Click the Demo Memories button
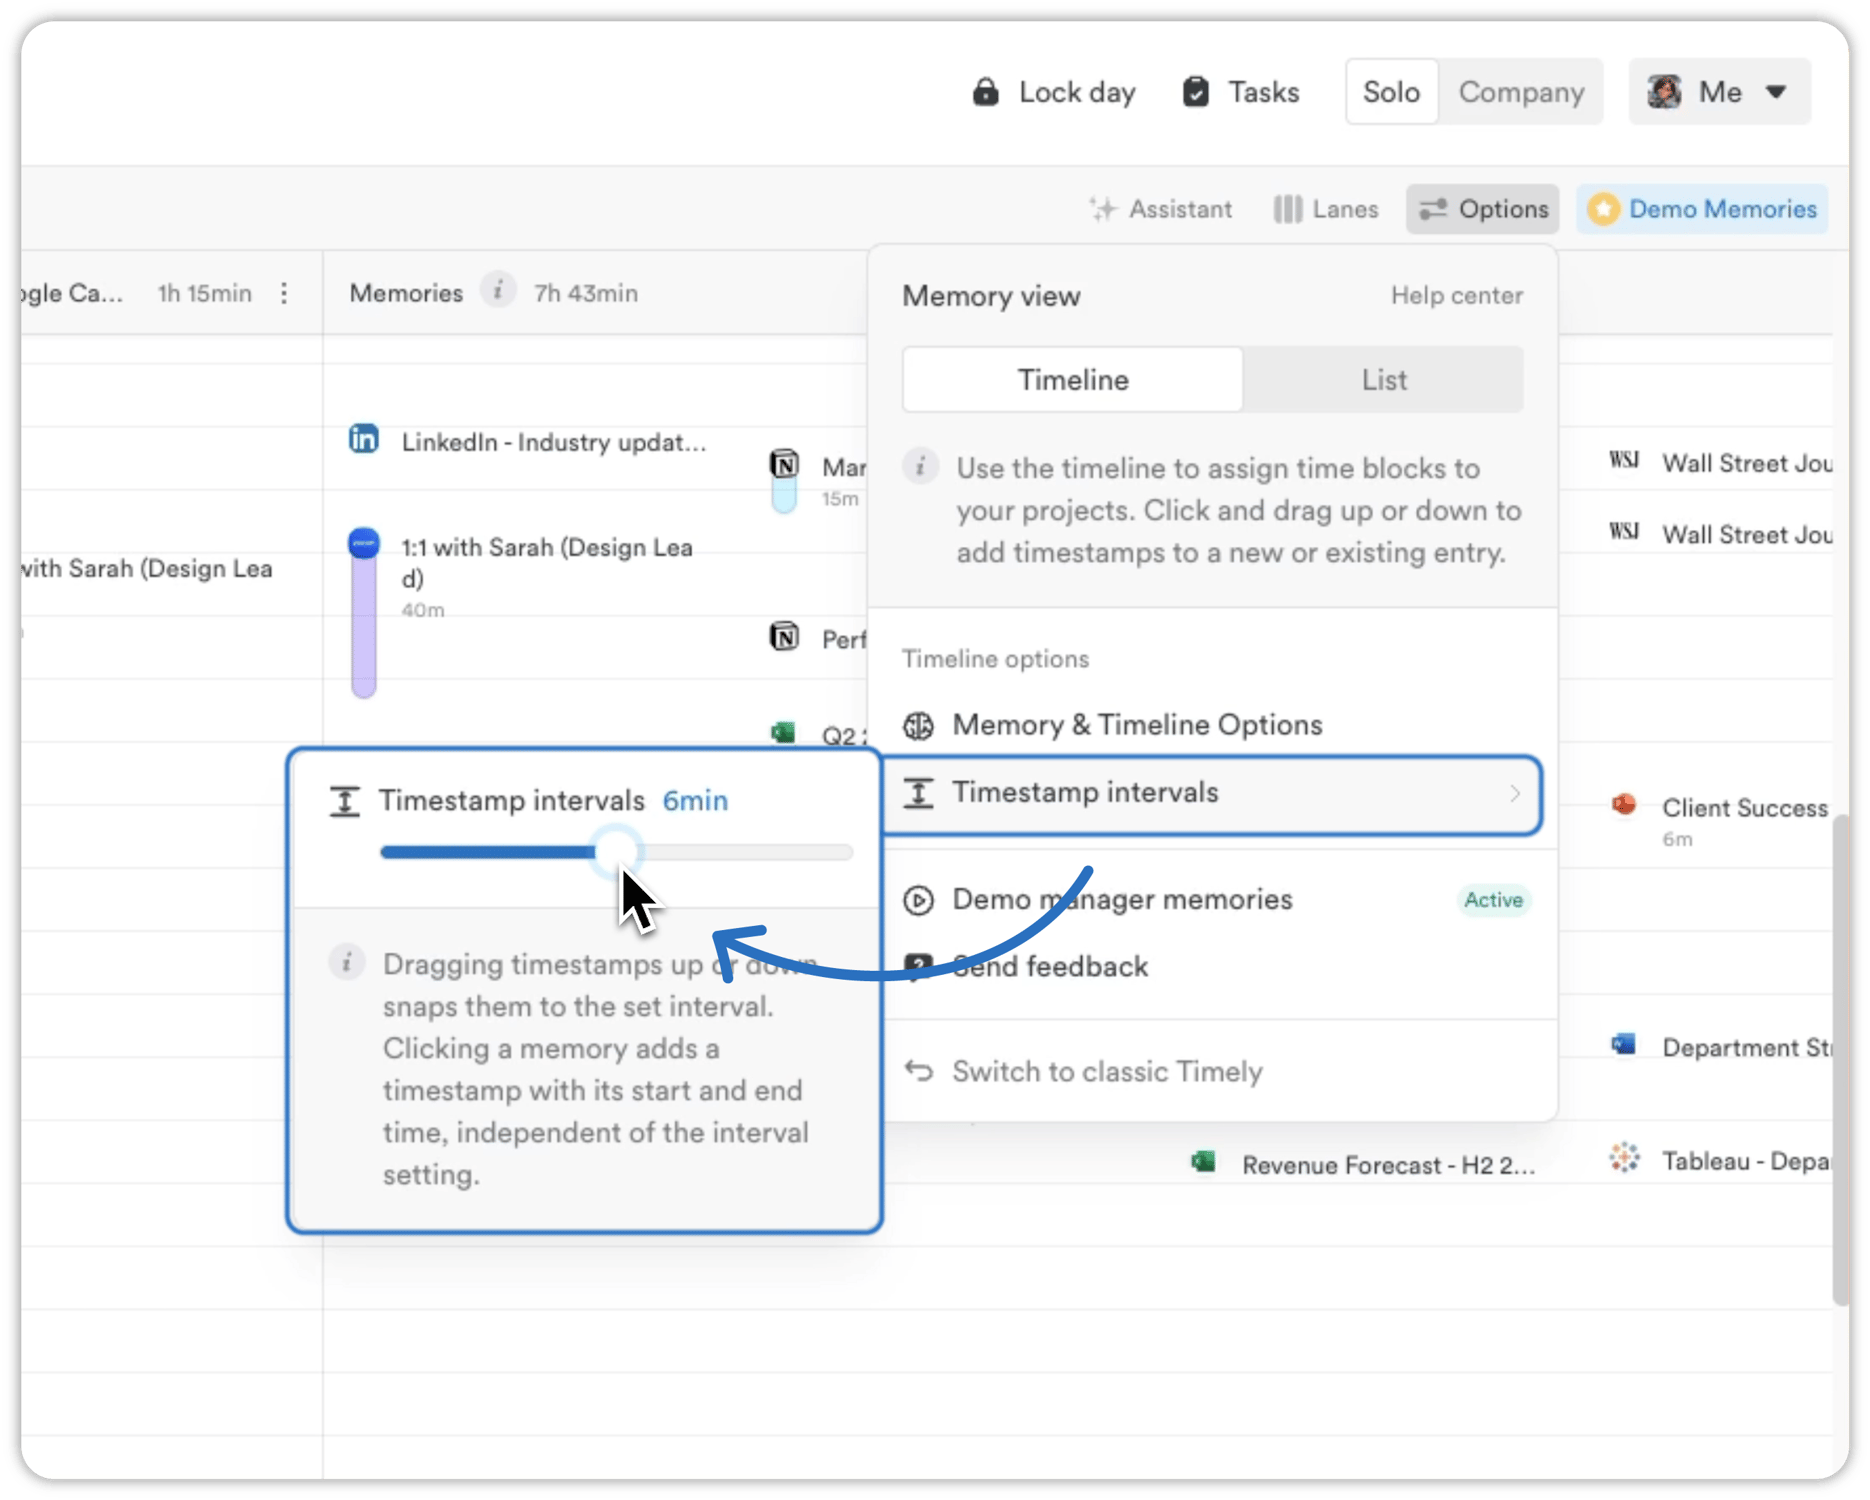Image resolution: width=1870 pixels, height=1500 pixels. 1701,208
